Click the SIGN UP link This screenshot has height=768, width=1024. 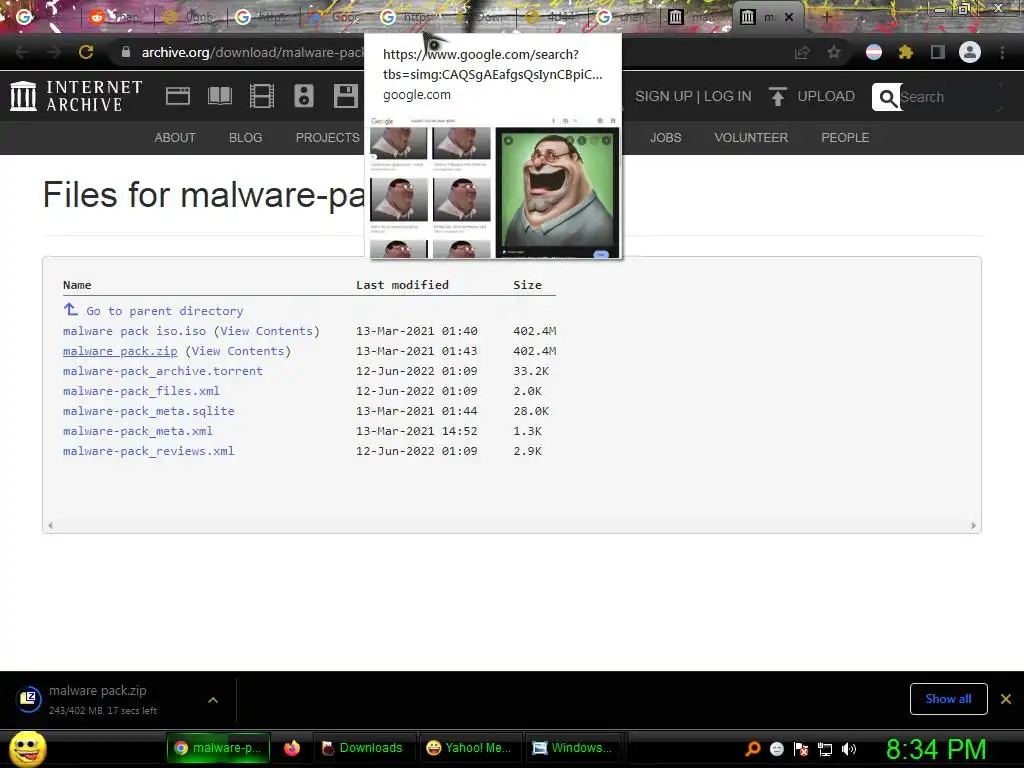point(664,97)
